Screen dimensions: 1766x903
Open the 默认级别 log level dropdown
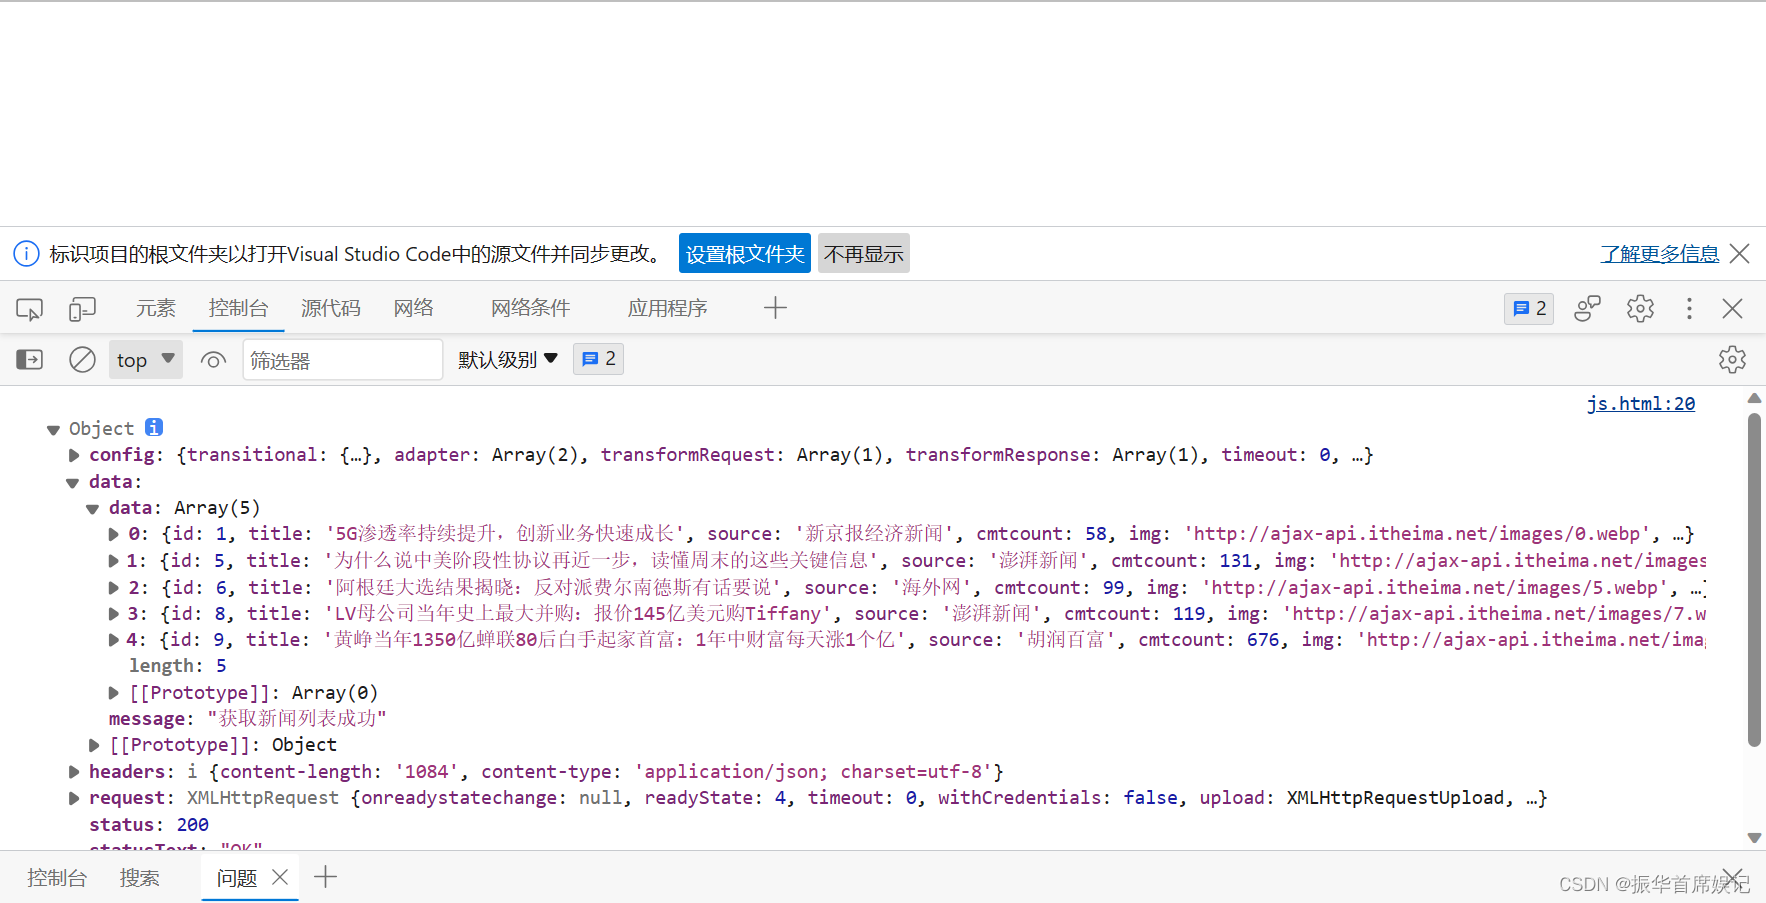(508, 359)
